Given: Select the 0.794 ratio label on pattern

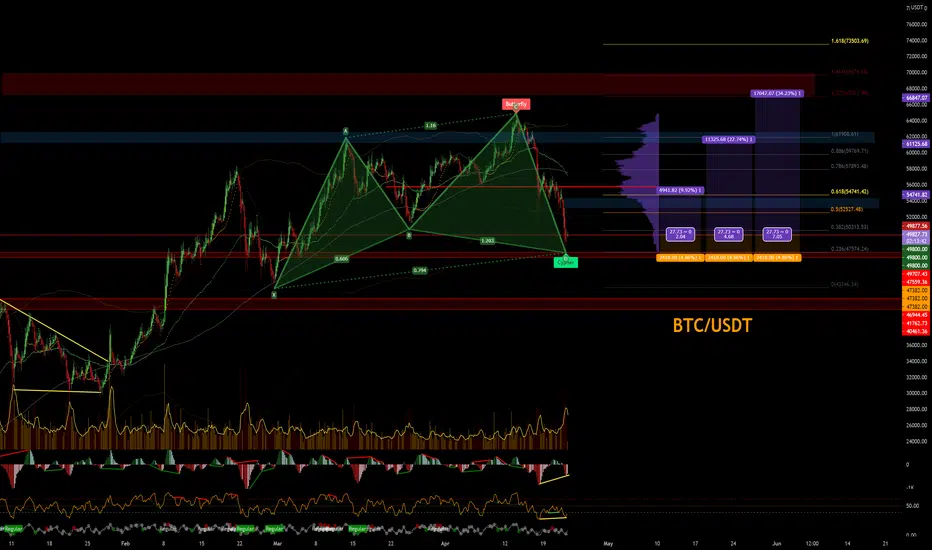Looking at the screenshot, I should click(x=420, y=271).
